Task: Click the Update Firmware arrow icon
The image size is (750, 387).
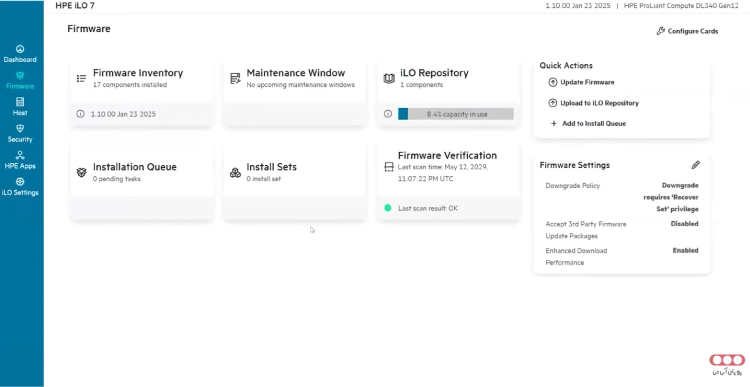Action: pos(553,82)
